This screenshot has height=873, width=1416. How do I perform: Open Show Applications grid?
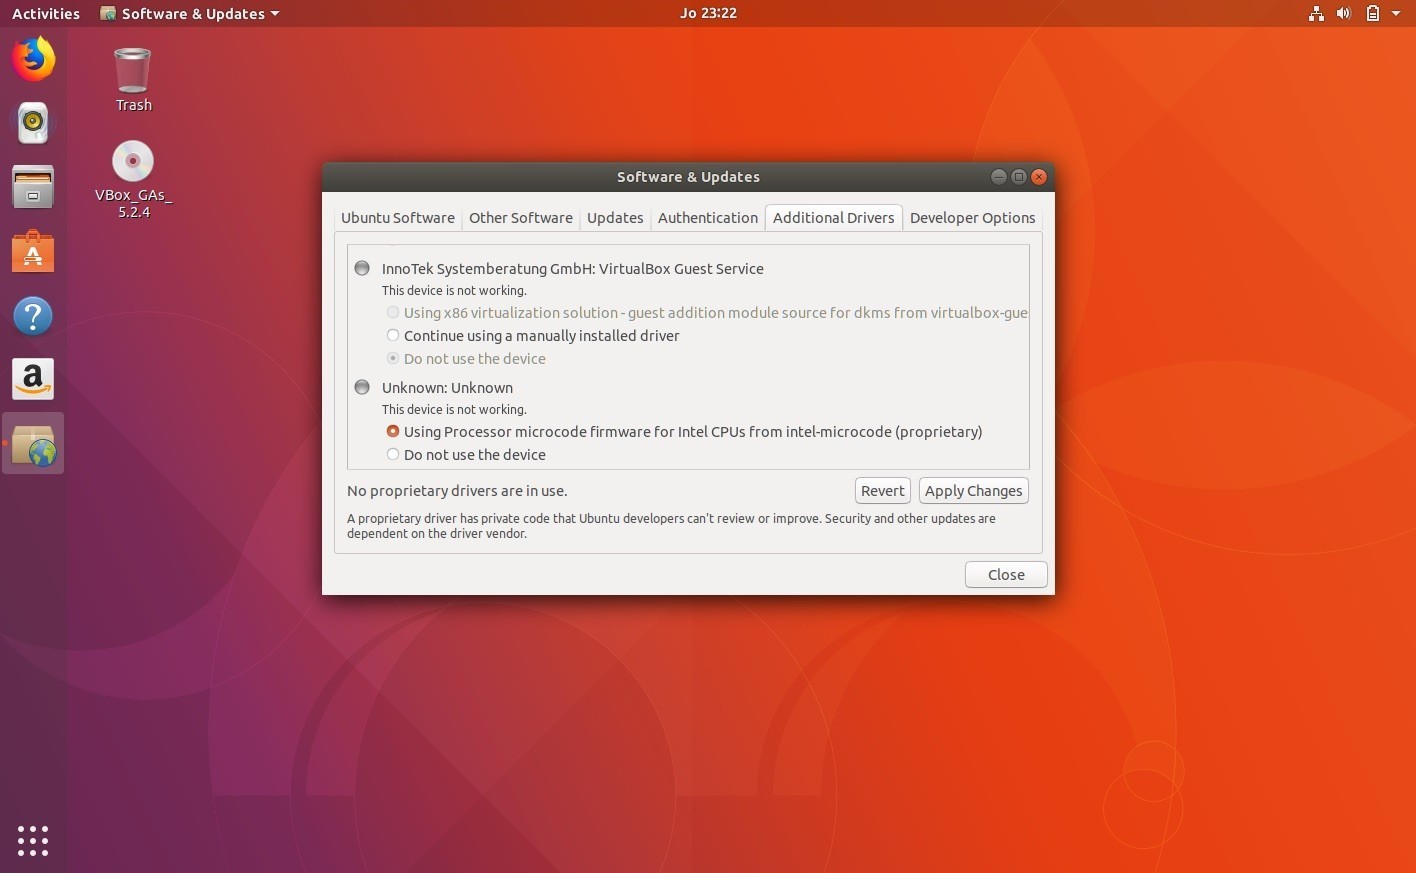point(33,840)
